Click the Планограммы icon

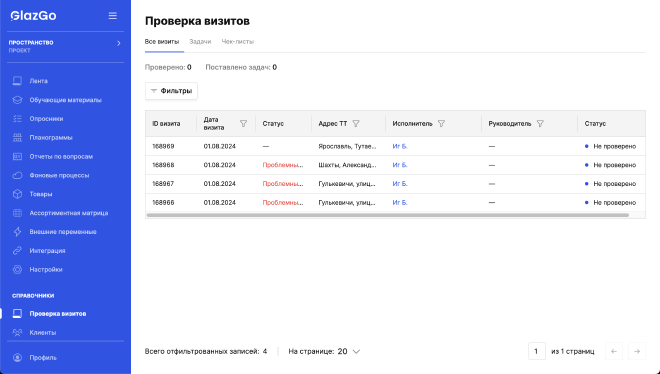(17, 138)
